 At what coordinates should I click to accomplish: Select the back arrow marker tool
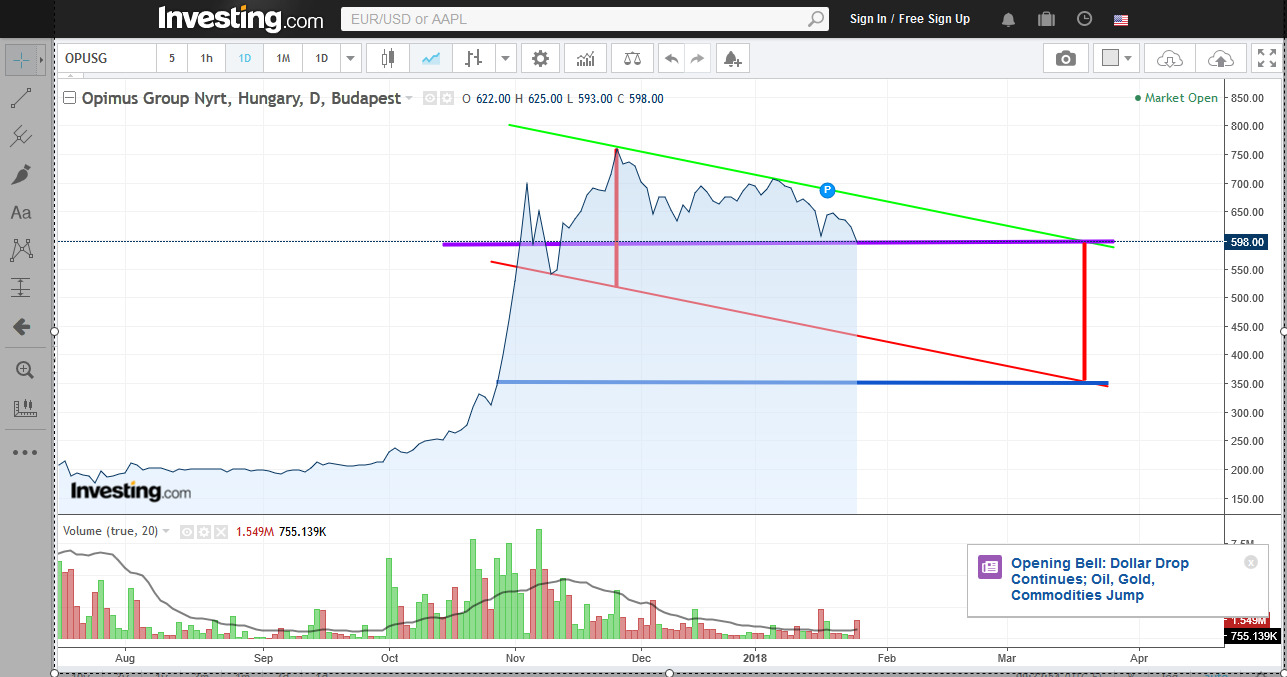(21, 326)
